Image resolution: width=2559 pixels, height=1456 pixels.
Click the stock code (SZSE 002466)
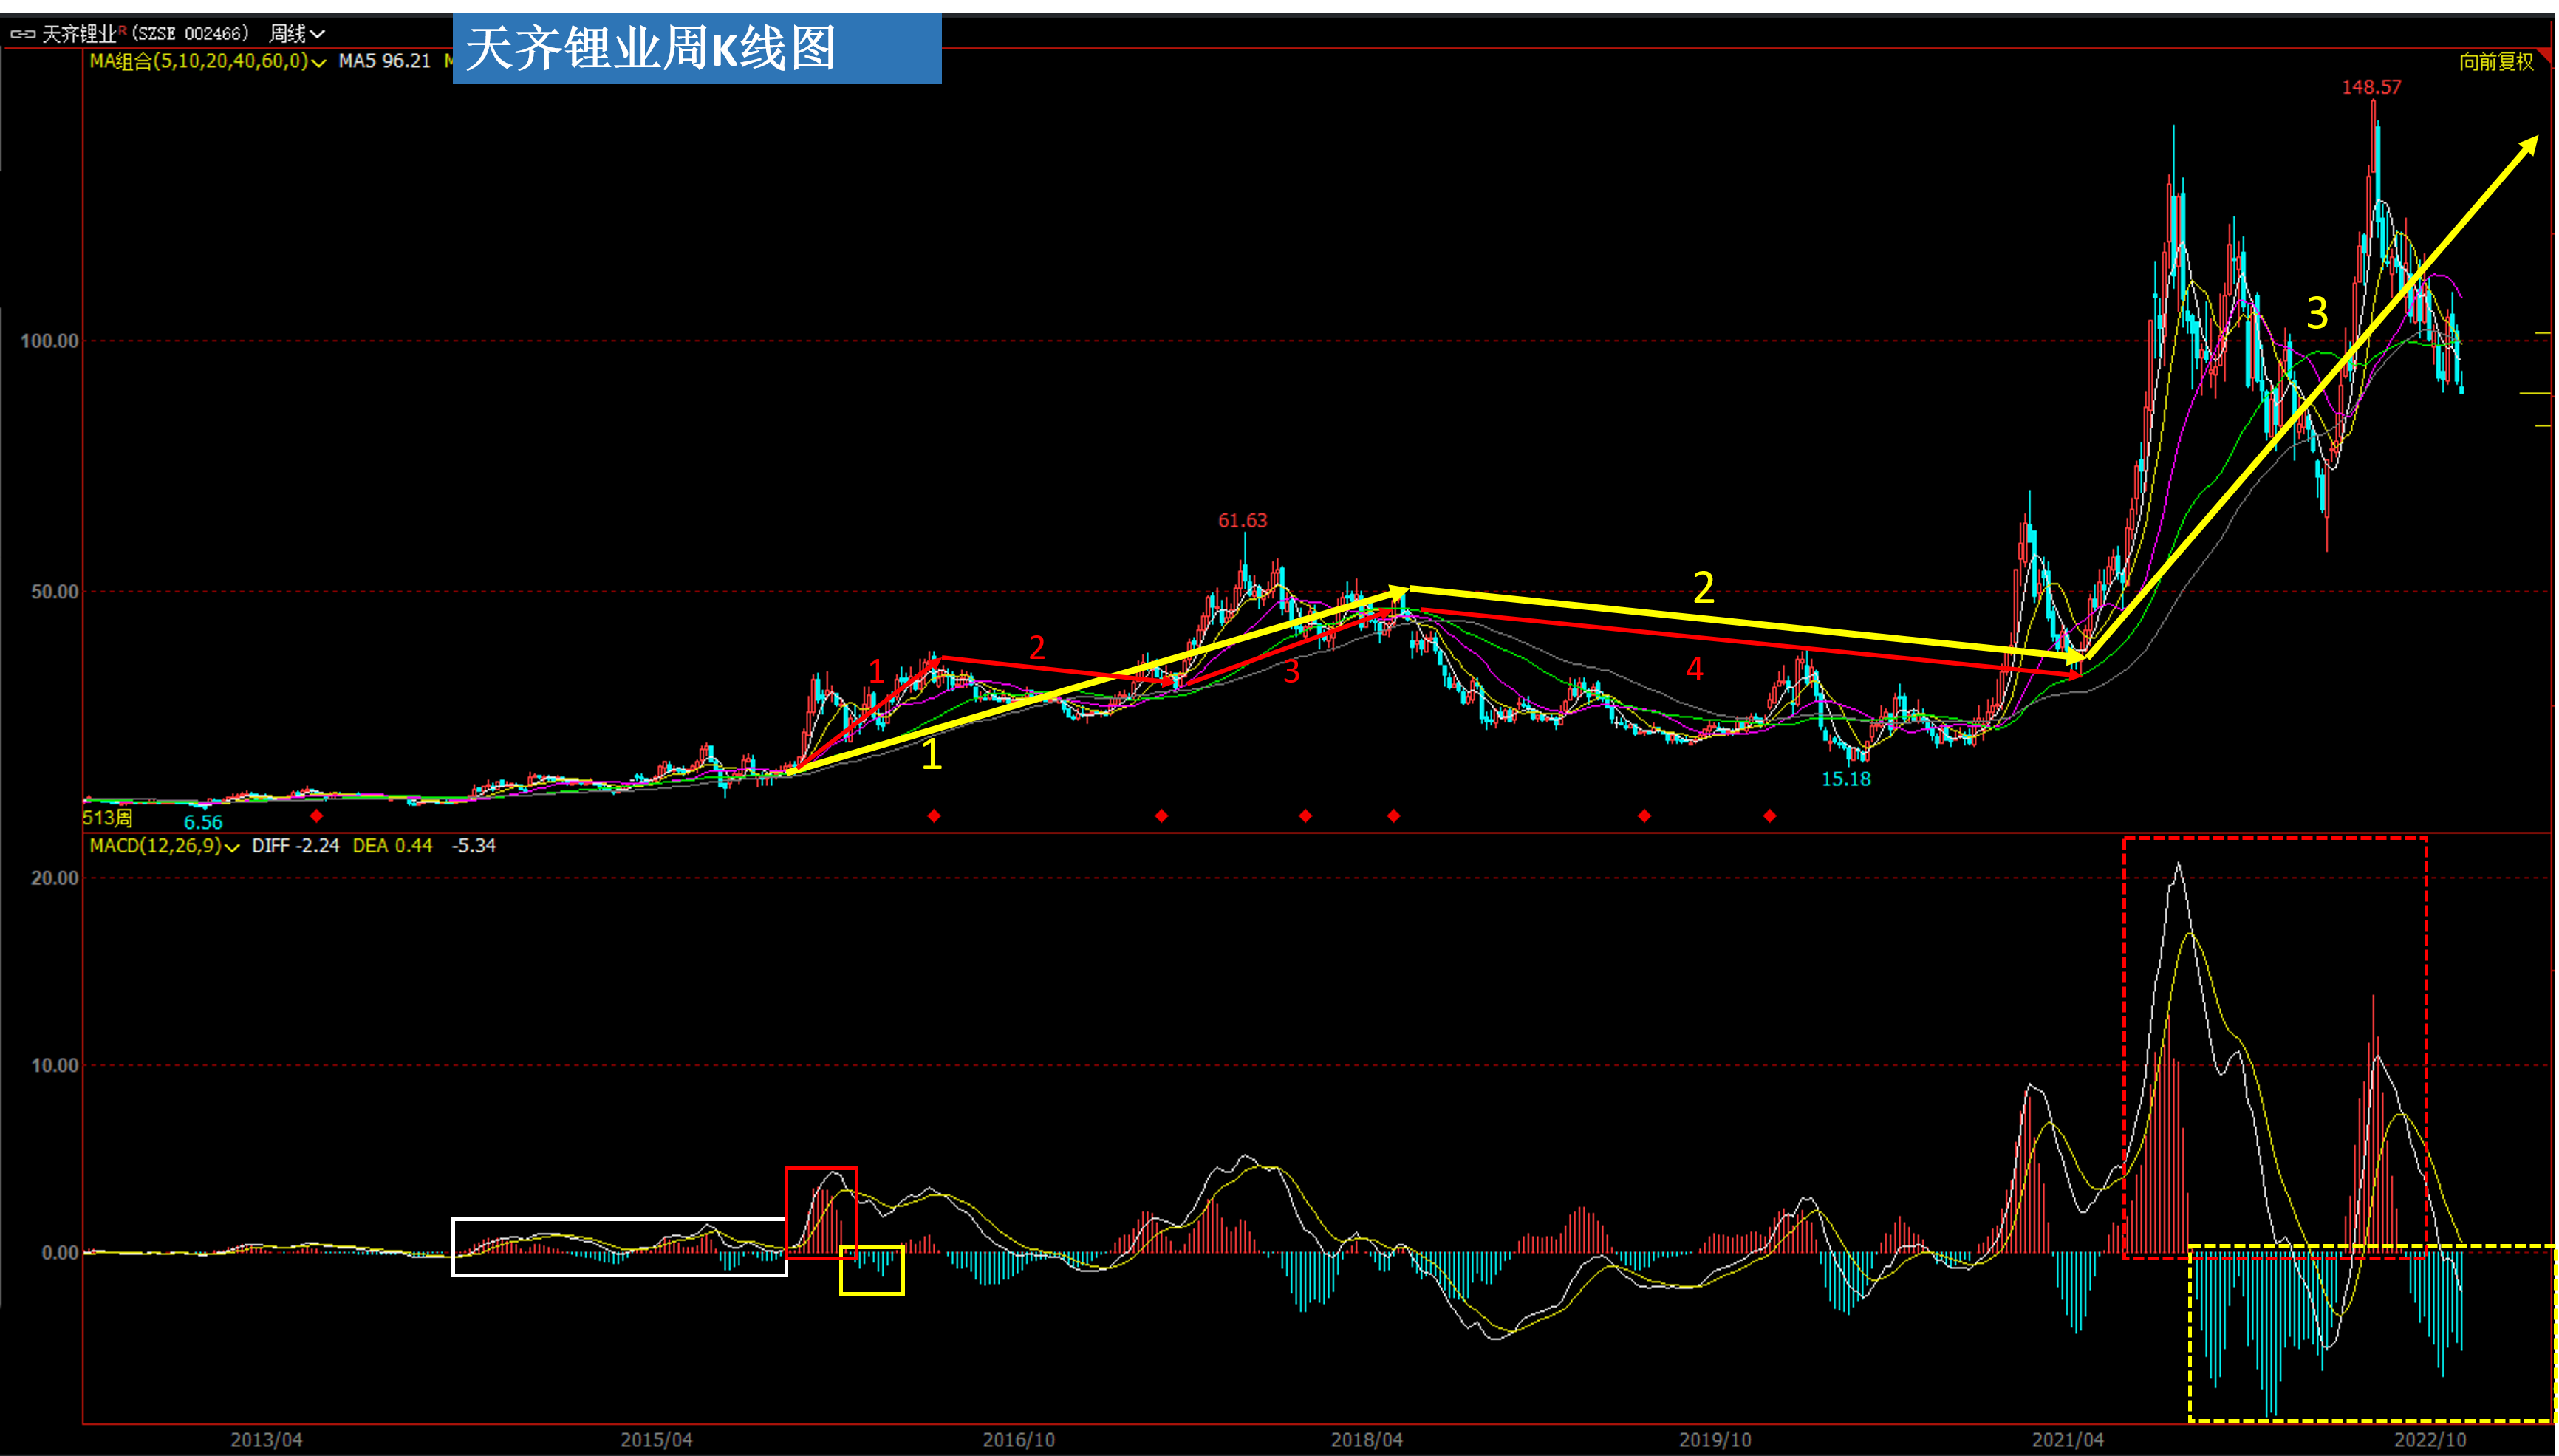click(x=190, y=34)
